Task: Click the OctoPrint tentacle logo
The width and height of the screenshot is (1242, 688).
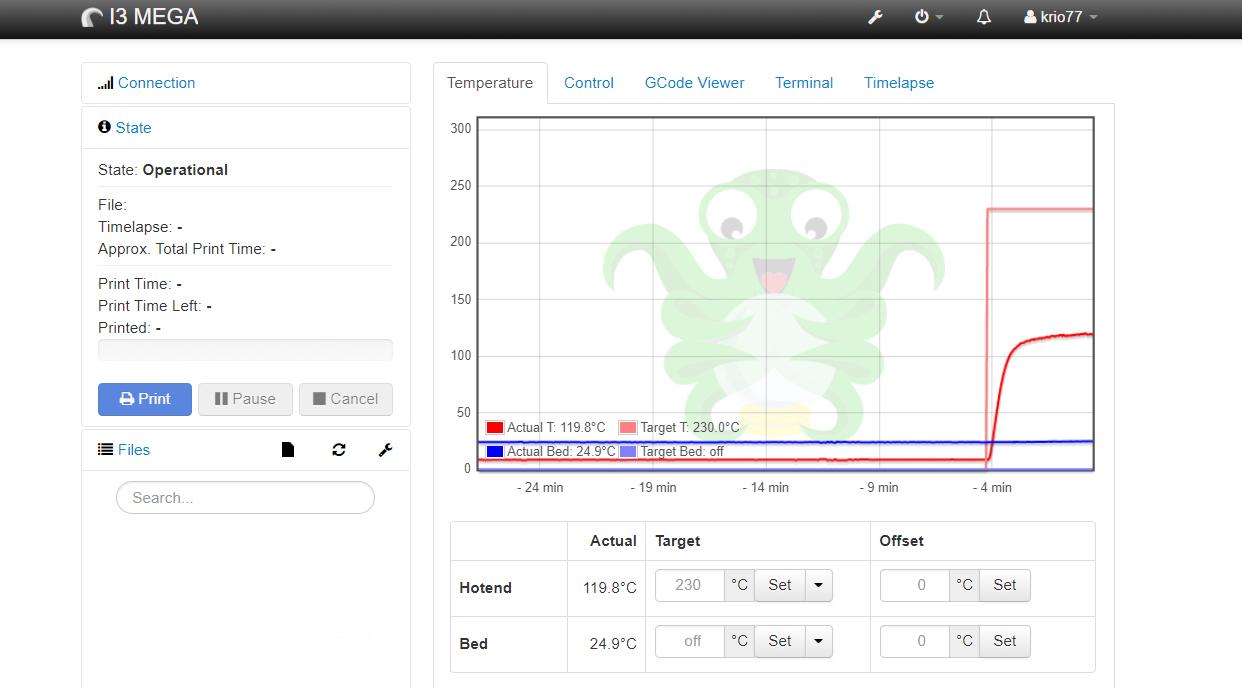Action: [x=92, y=17]
